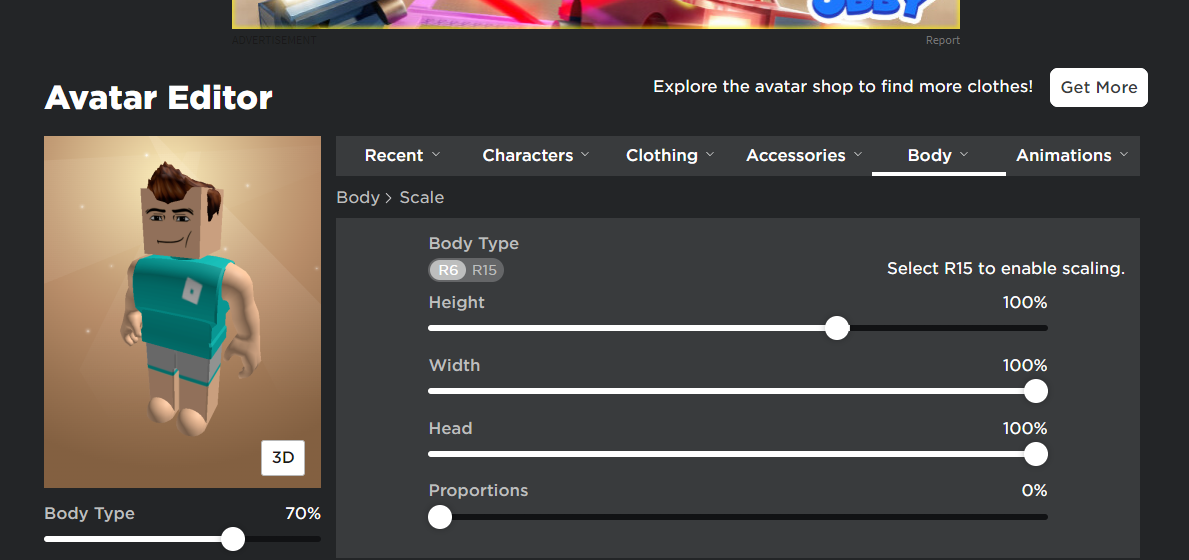Click the Height label
This screenshot has height=560, width=1189.
[x=456, y=302]
